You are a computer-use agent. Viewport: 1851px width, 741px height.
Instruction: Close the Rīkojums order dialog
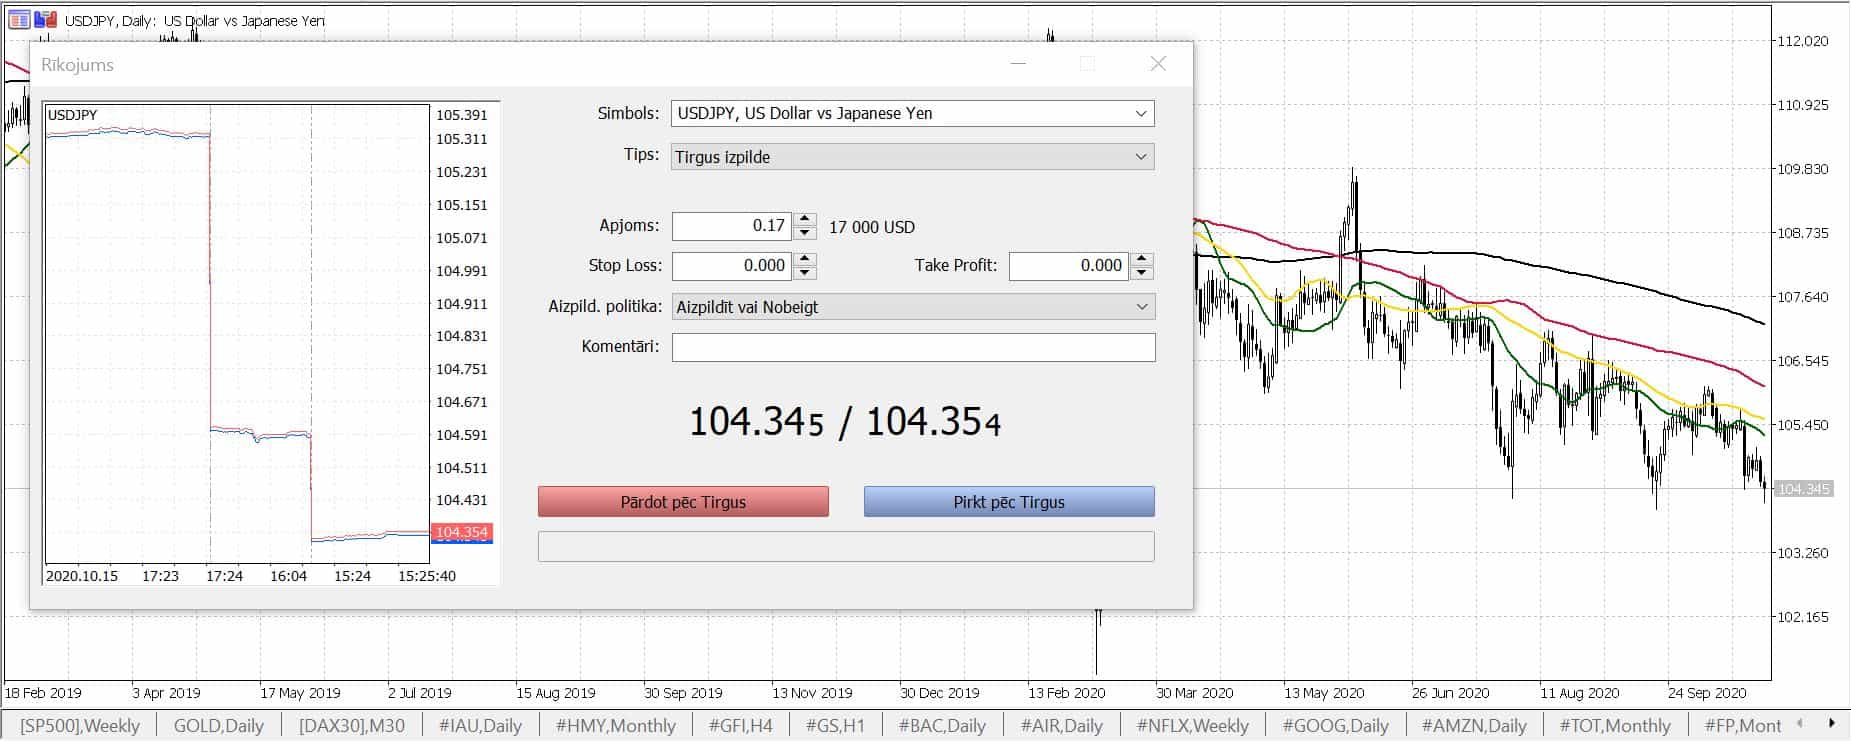click(x=1158, y=64)
